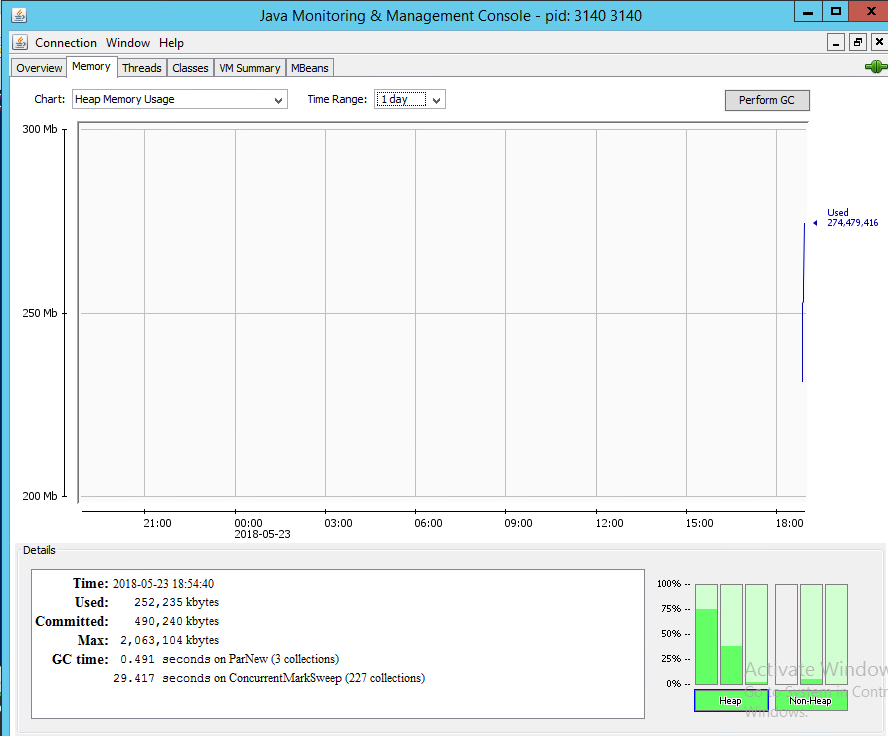Image resolution: width=888 pixels, height=736 pixels.
Task: Open the Window menu
Action: [x=128, y=43]
